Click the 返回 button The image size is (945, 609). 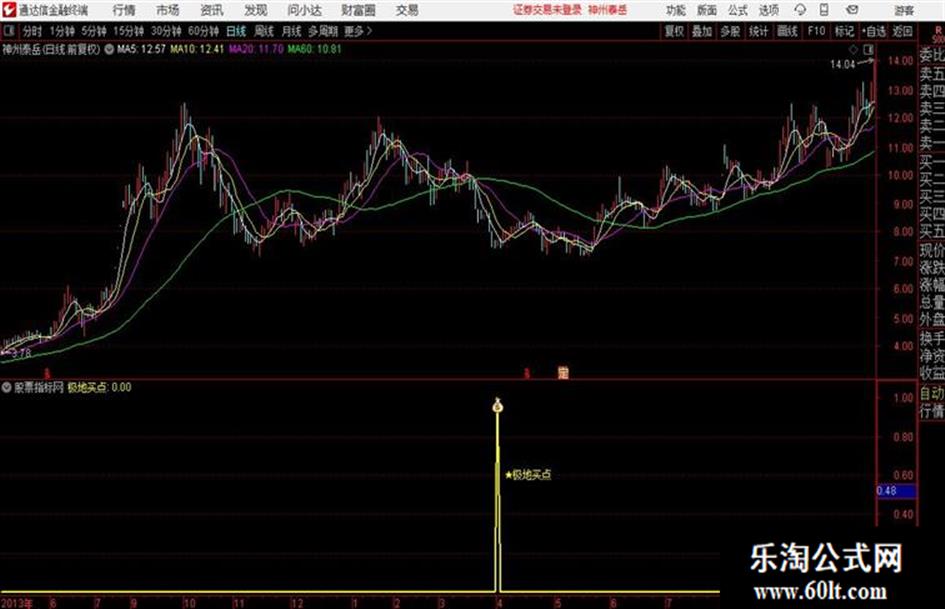click(x=902, y=31)
